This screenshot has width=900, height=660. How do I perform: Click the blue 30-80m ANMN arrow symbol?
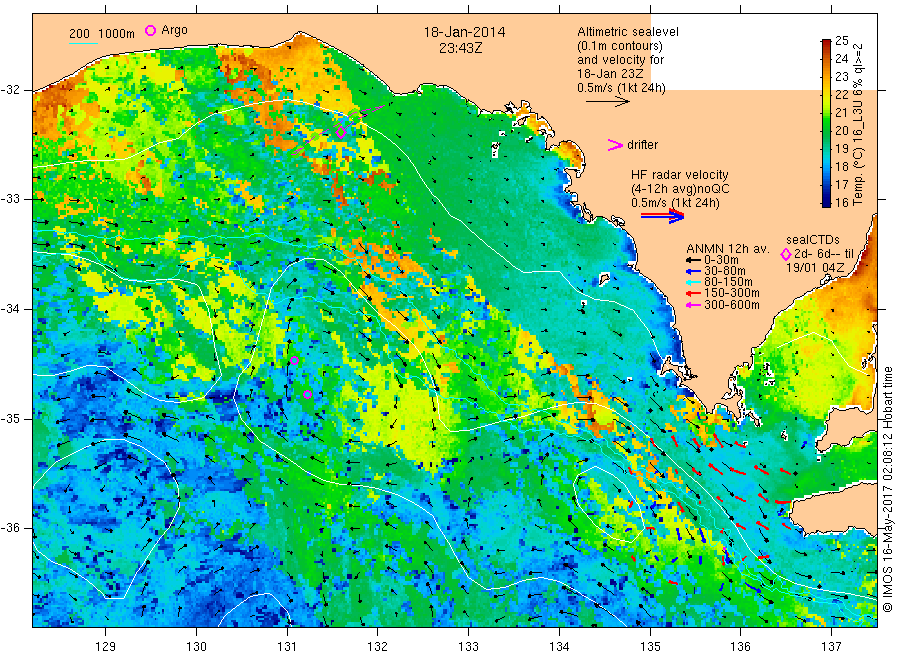tap(694, 271)
